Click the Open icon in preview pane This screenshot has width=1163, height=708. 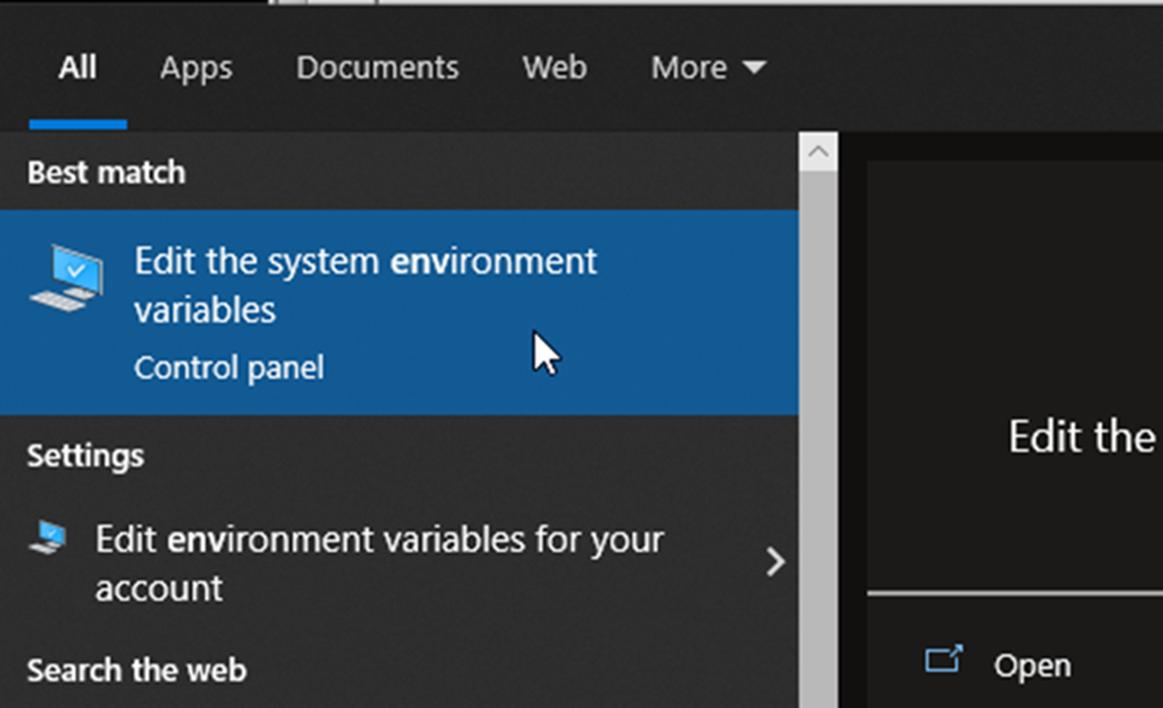[x=943, y=661]
